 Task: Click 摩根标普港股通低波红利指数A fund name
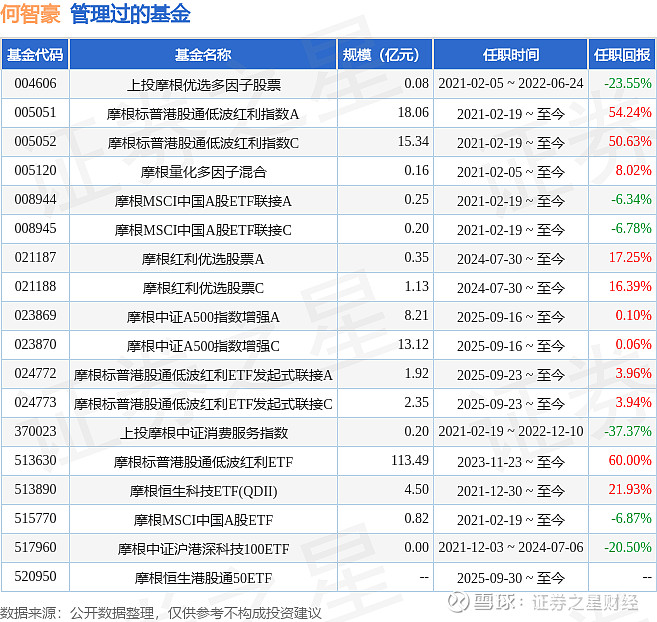(x=203, y=114)
